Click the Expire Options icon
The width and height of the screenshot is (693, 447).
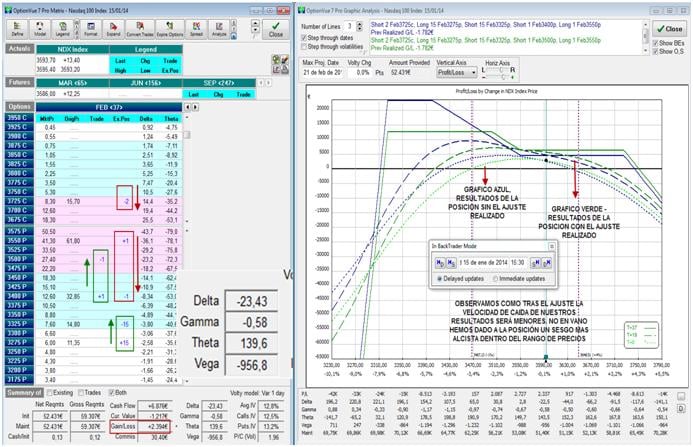170,27
